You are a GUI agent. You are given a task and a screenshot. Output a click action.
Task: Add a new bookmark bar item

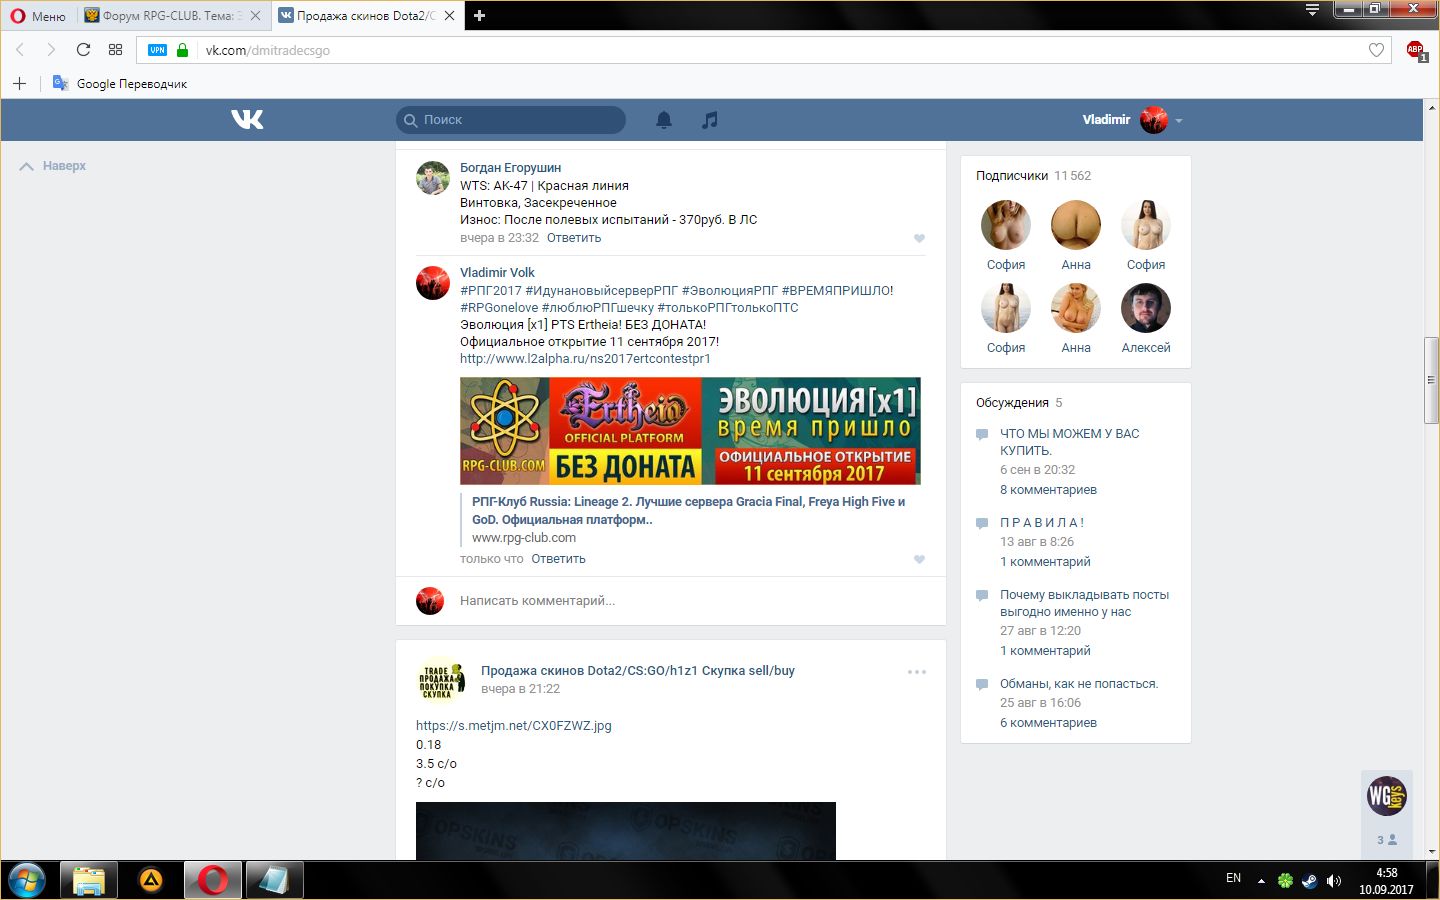[x=19, y=83]
